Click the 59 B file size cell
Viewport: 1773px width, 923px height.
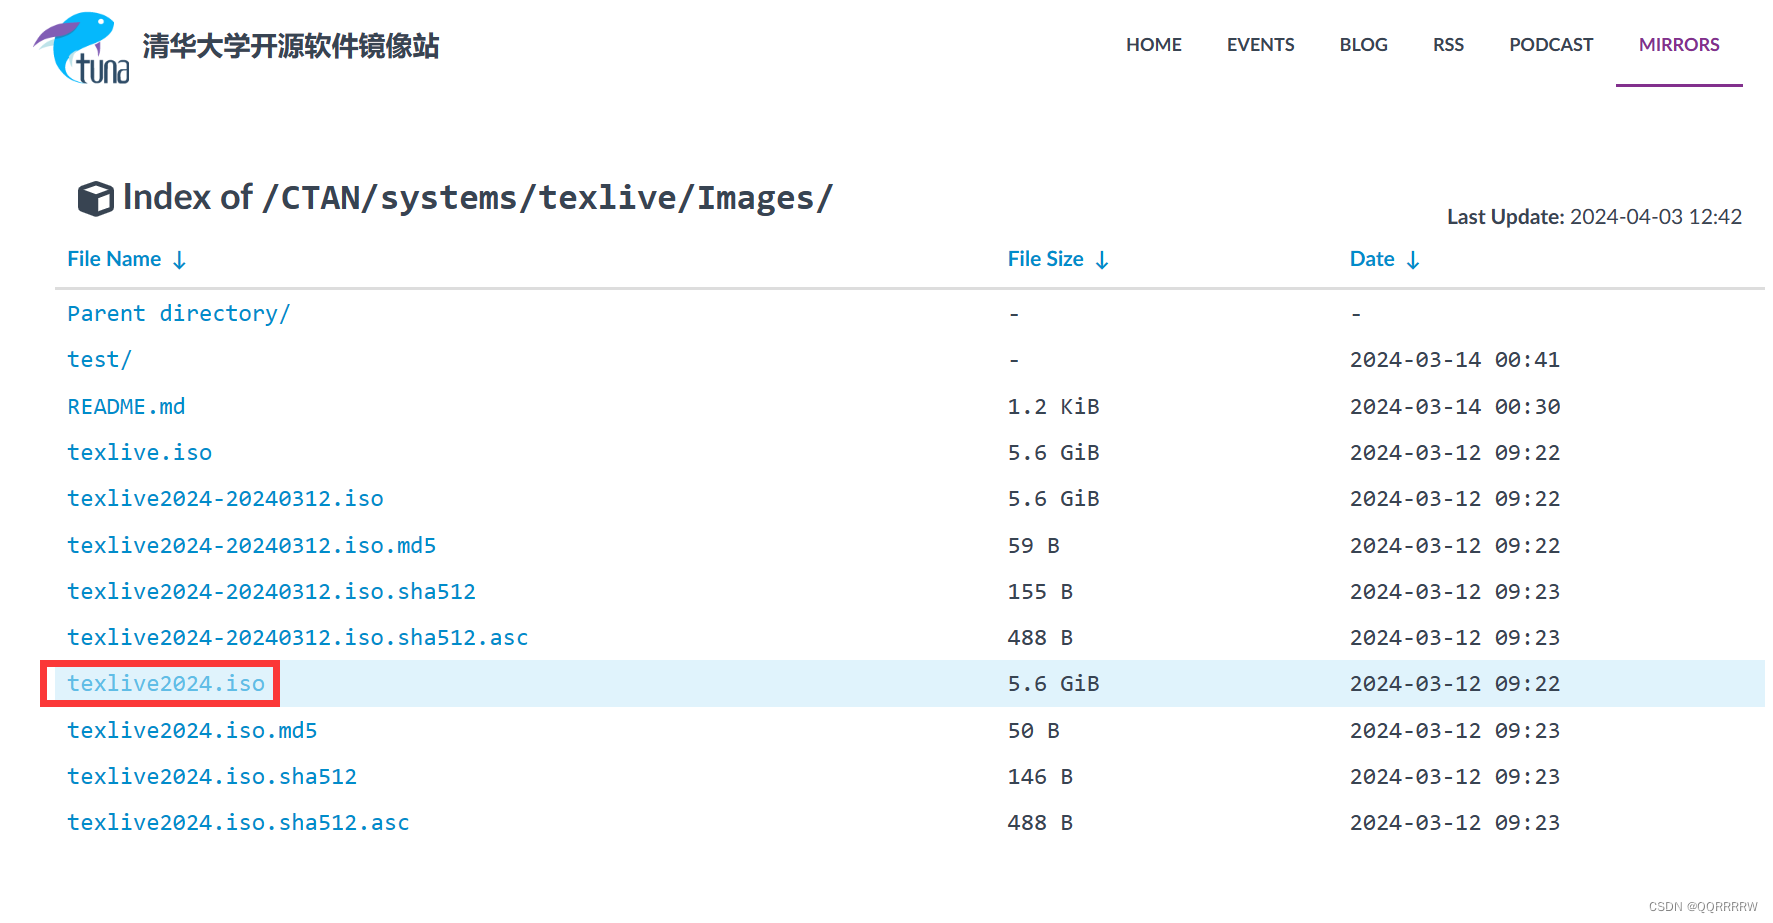[x=1033, y=546]
